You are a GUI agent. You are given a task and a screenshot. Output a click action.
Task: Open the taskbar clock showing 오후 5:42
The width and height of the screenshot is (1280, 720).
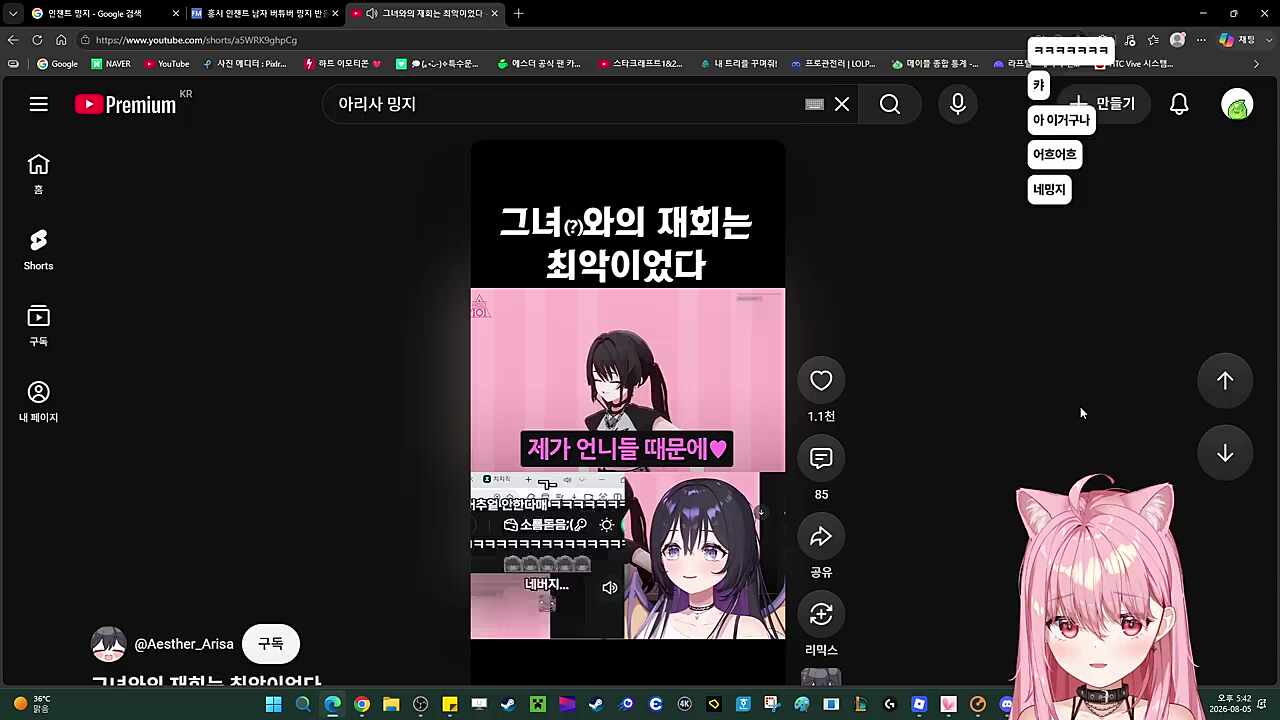tap(1230, 704)
